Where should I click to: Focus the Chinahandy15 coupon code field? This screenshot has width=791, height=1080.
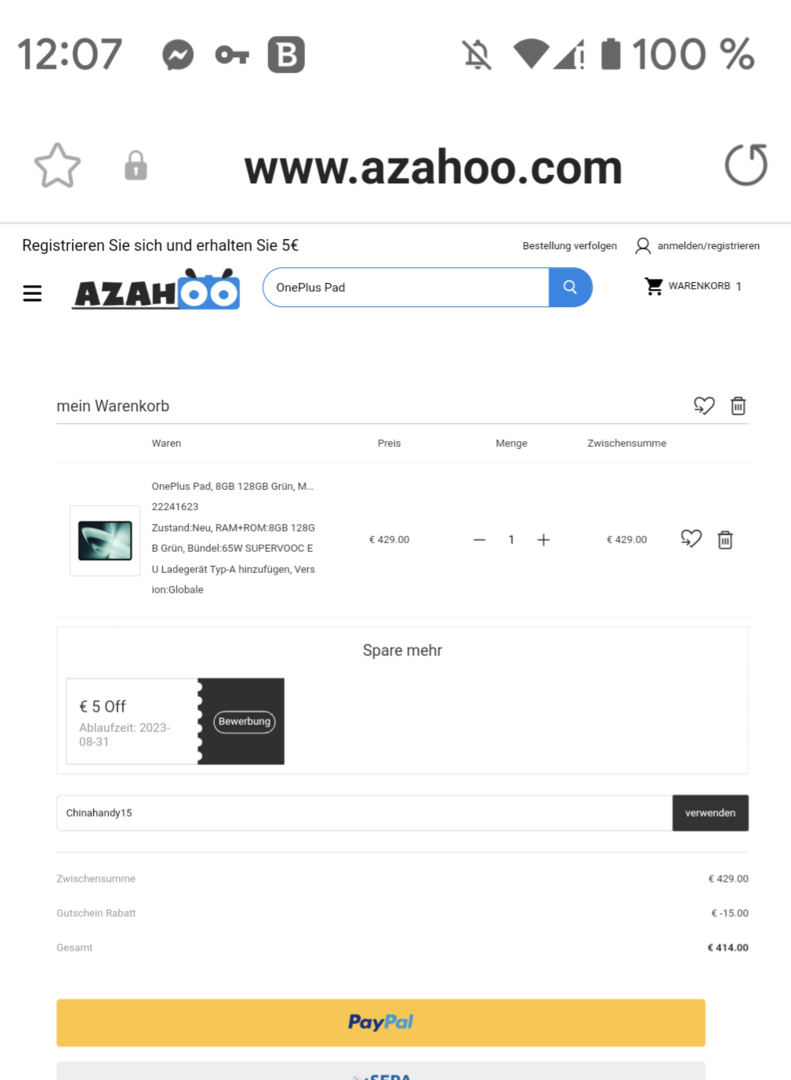tap(364, 813)
